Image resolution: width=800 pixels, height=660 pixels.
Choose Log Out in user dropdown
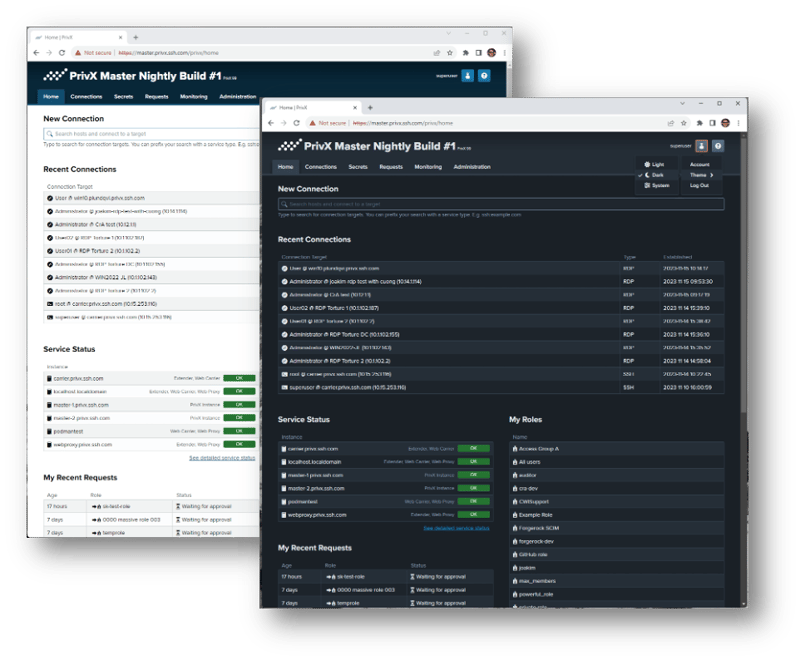point(699,186)
